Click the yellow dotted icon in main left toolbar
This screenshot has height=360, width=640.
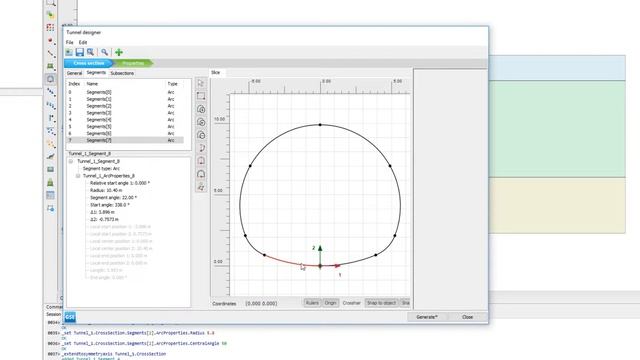50,144
